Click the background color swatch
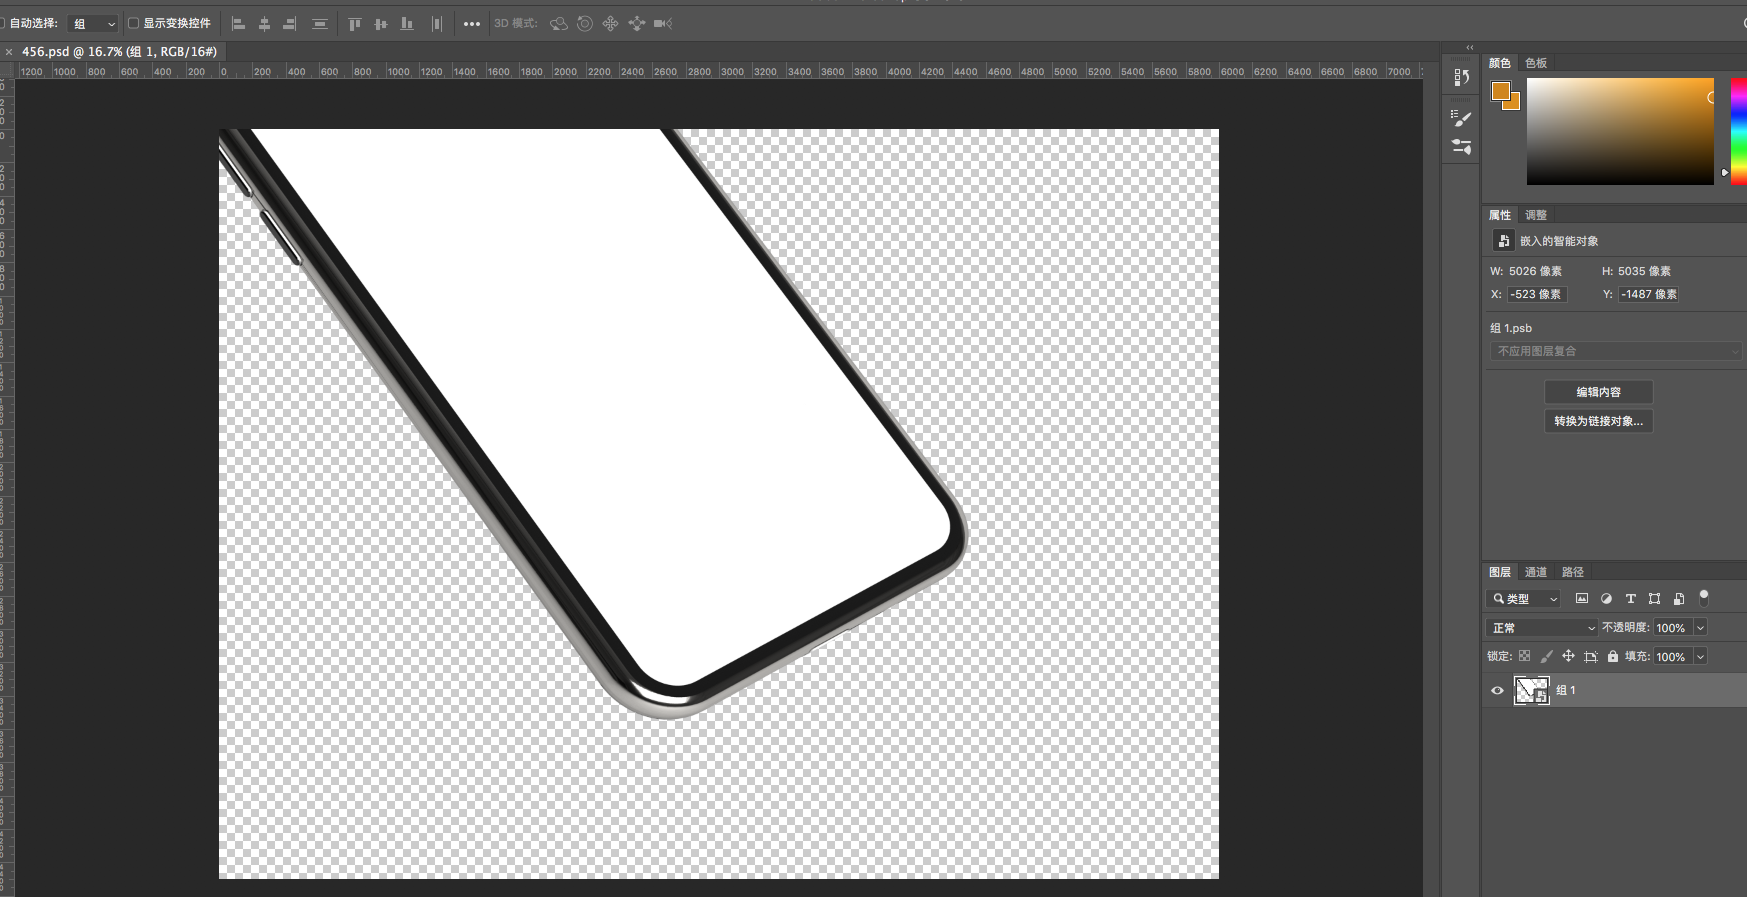The width and height of the screenshot is (1747, 897). [x=1513, y=103]
